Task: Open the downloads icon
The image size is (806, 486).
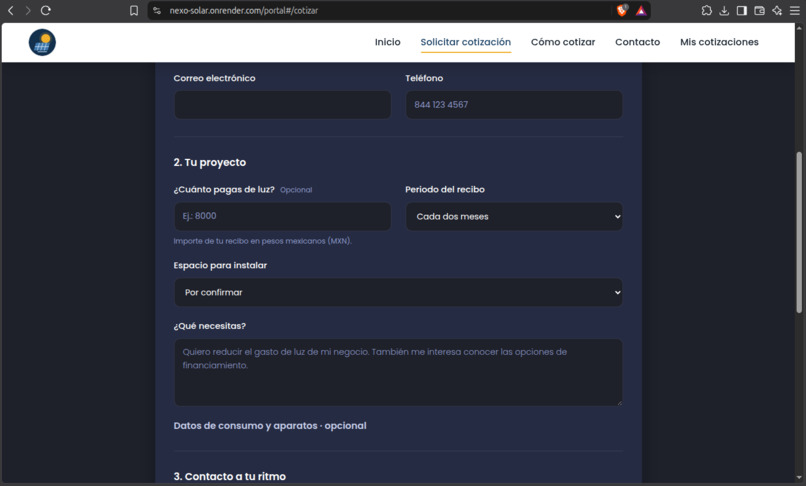Action: point(724,10)
